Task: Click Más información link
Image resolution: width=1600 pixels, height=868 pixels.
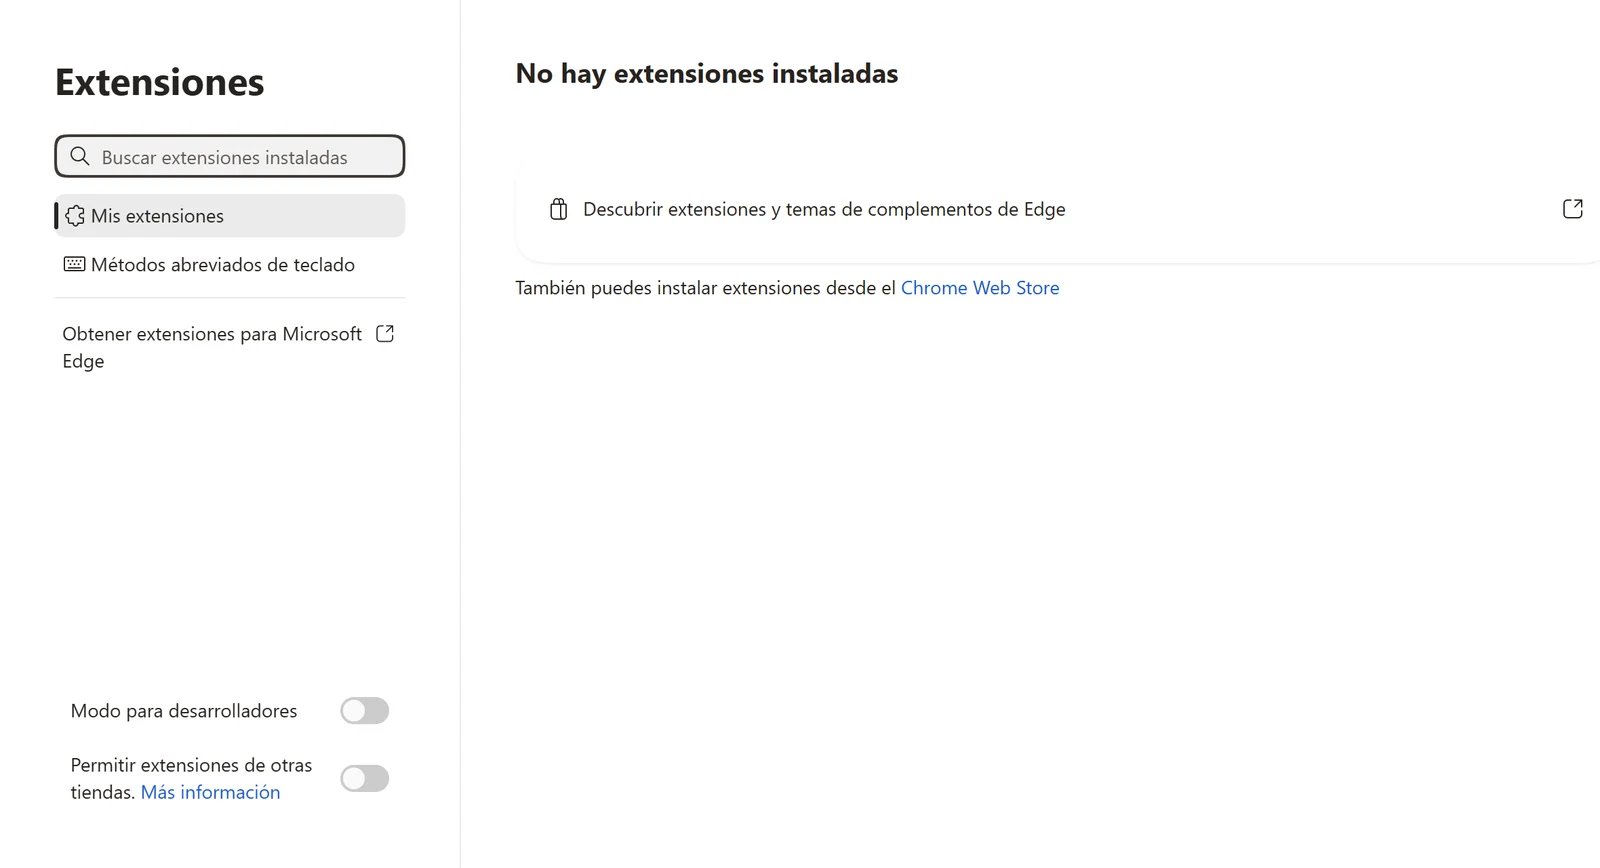Action: 210,792
